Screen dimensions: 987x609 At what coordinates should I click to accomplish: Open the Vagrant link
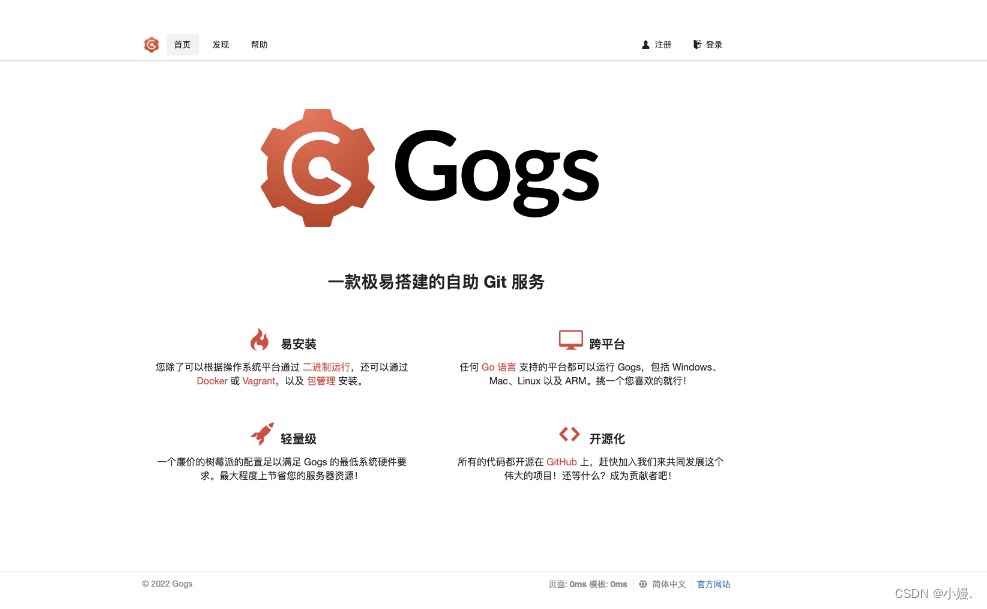click(x=259, y=381)
